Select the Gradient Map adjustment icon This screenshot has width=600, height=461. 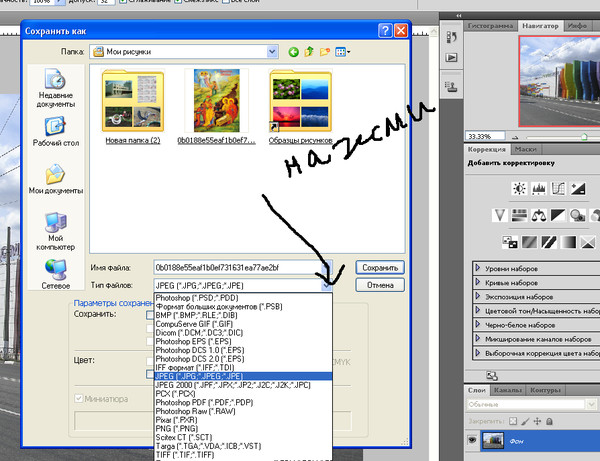(x=568, y=242)
